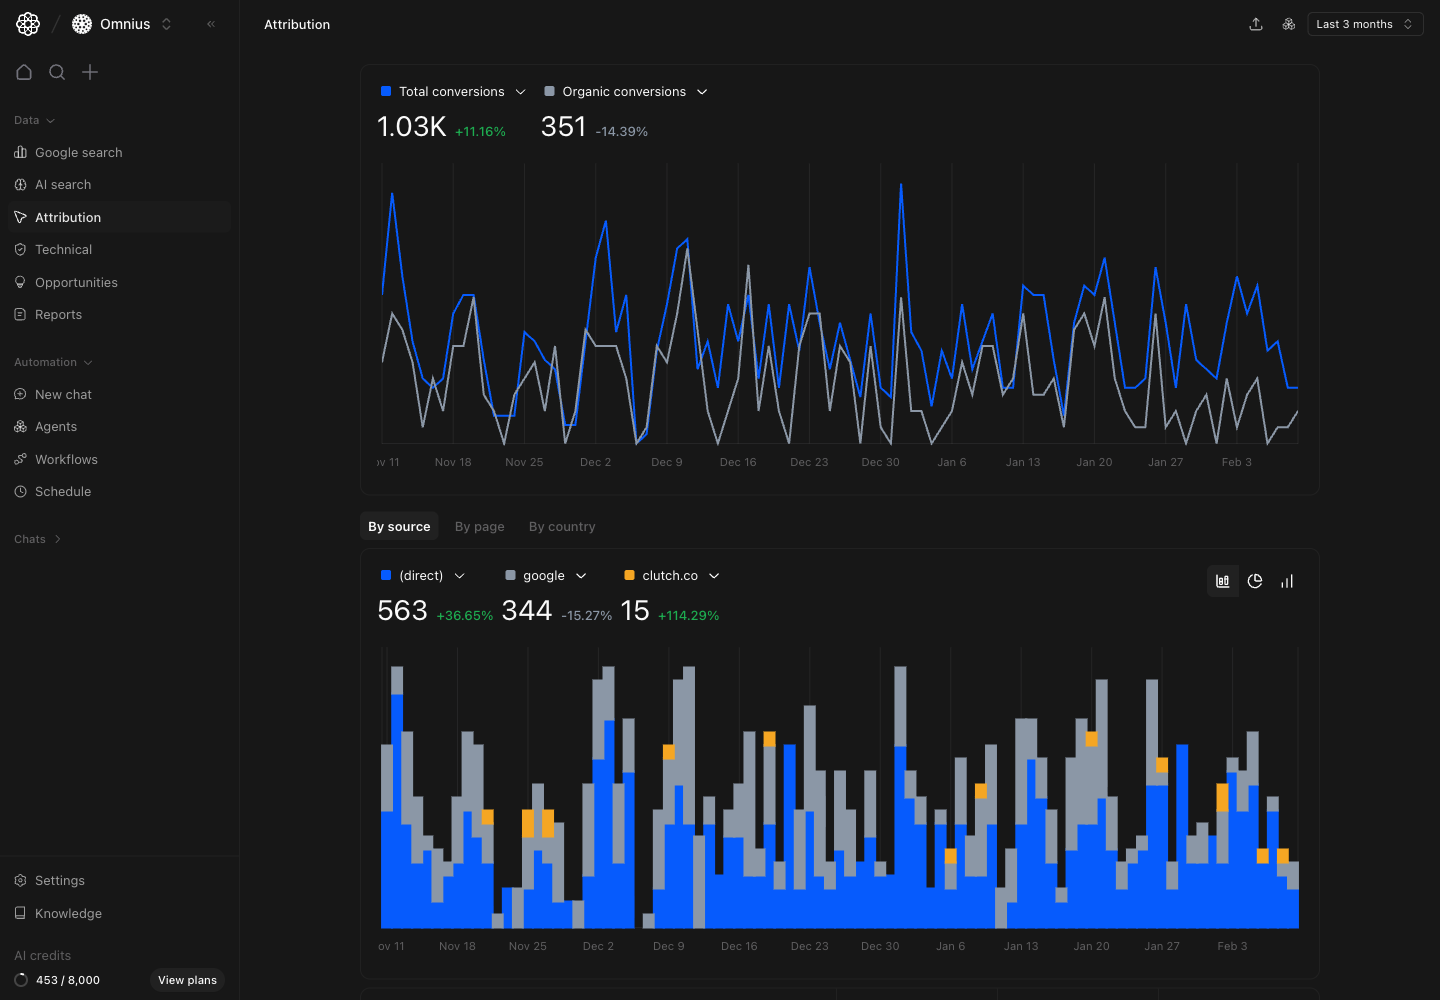Toggle the clutch.co yellow series swatch
Screen dimensions: 1440x1000
tap(629, 575)
